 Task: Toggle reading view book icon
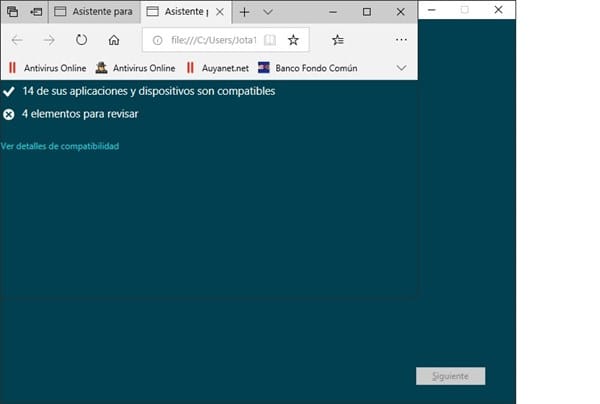[270, 40]
